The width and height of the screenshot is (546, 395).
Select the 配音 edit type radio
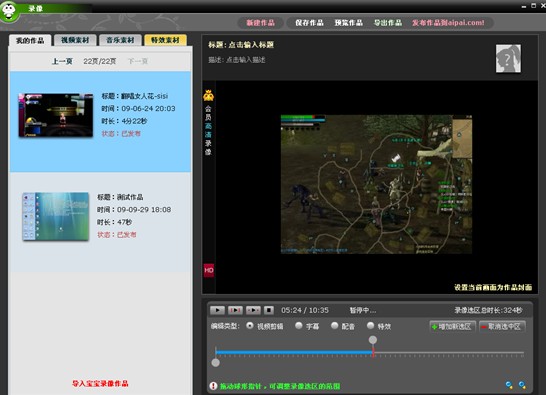(x=334, y=326)
